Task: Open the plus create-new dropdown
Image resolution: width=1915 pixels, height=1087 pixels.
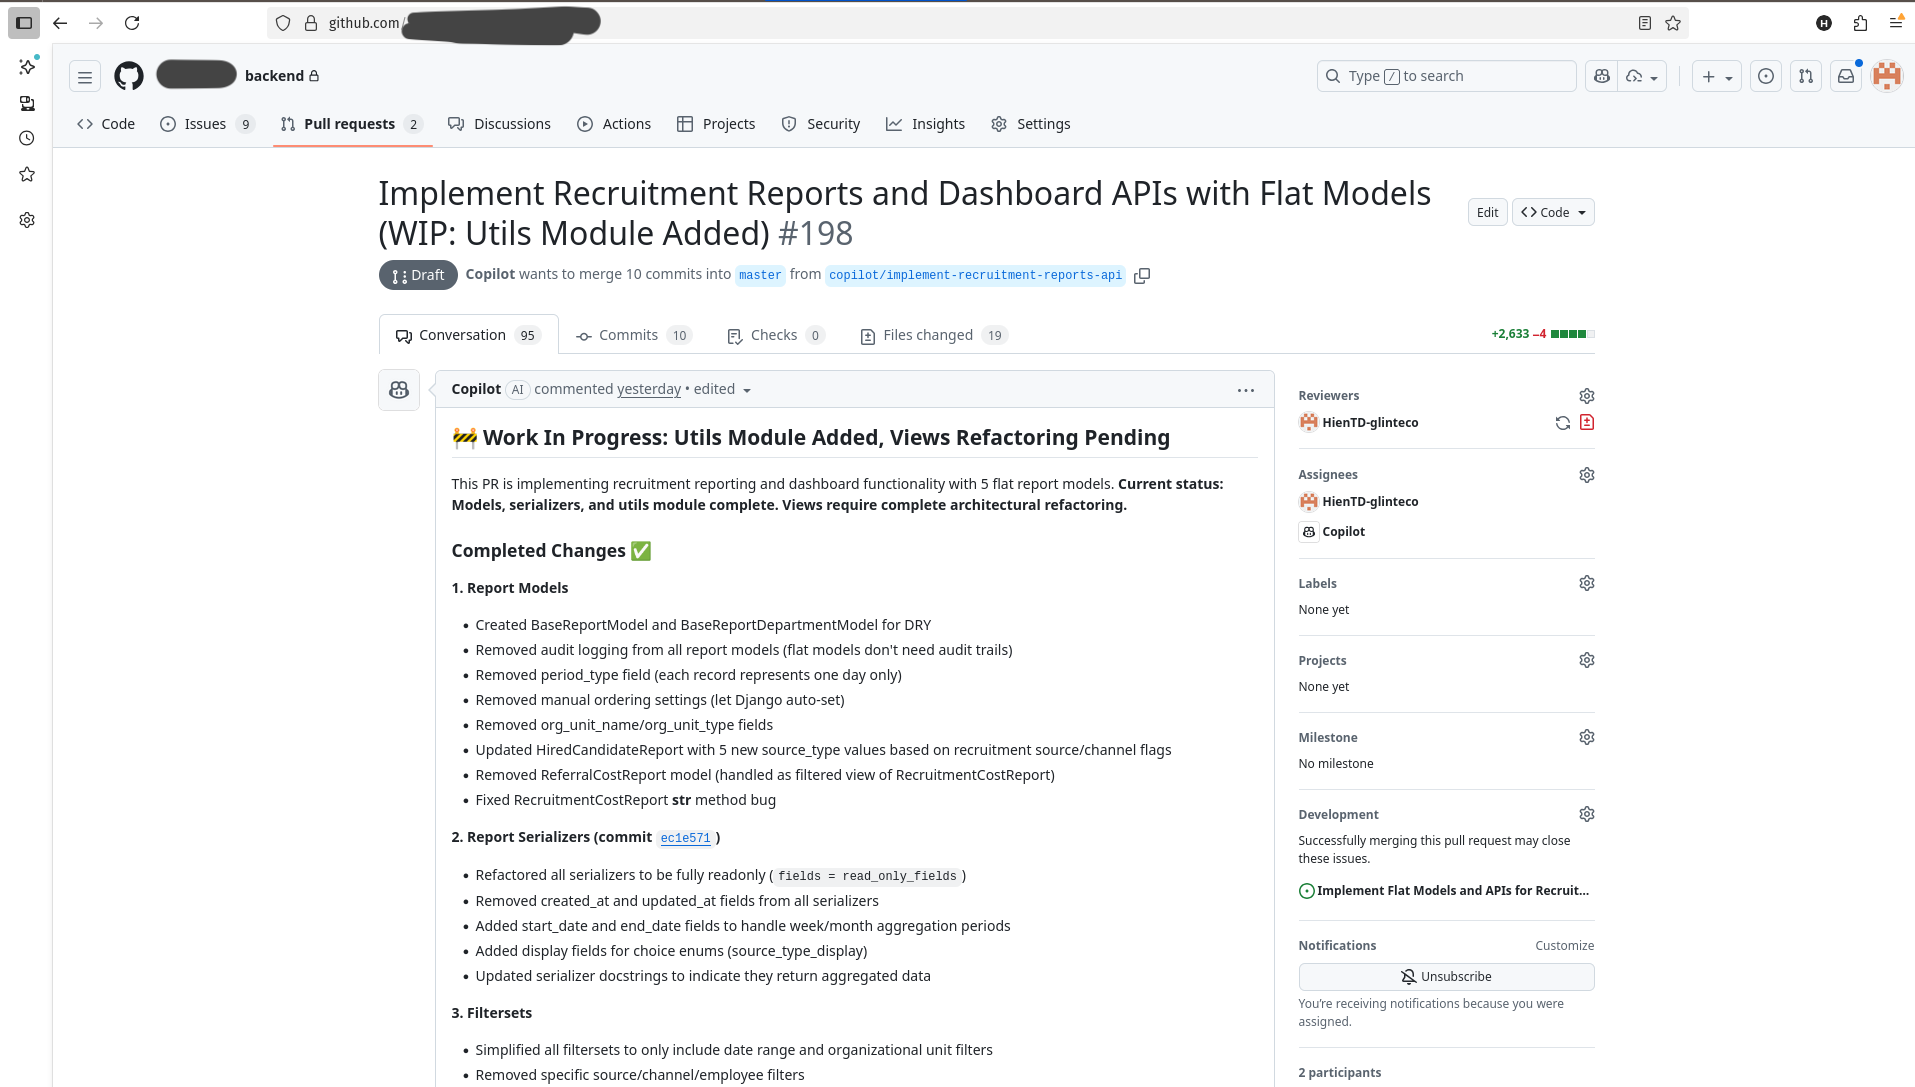Action: pos(1717,76)
